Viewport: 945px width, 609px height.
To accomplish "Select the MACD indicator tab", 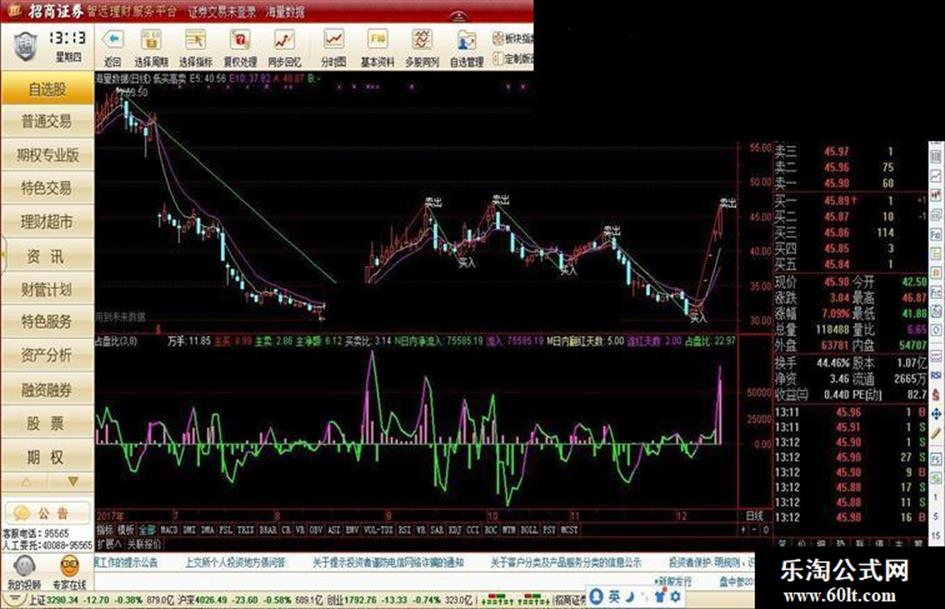I will pos(169,530).
